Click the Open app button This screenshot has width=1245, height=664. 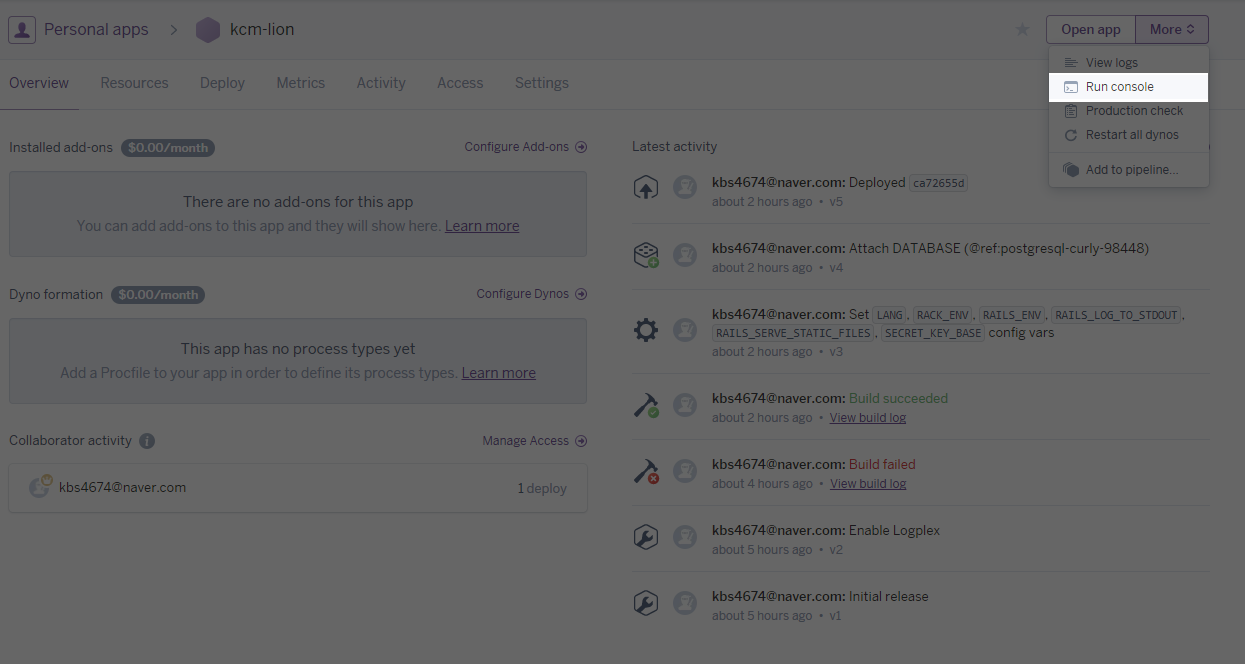(x=1090, y=30)
